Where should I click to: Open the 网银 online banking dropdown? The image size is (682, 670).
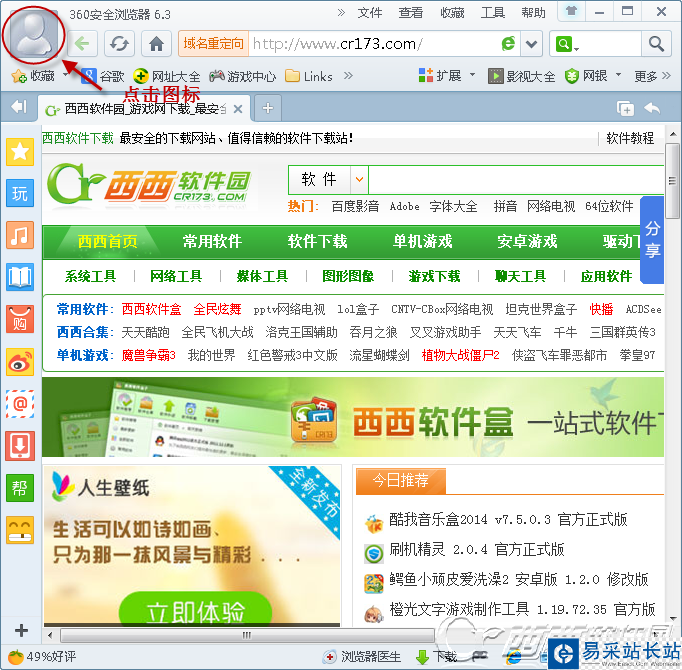593,76
